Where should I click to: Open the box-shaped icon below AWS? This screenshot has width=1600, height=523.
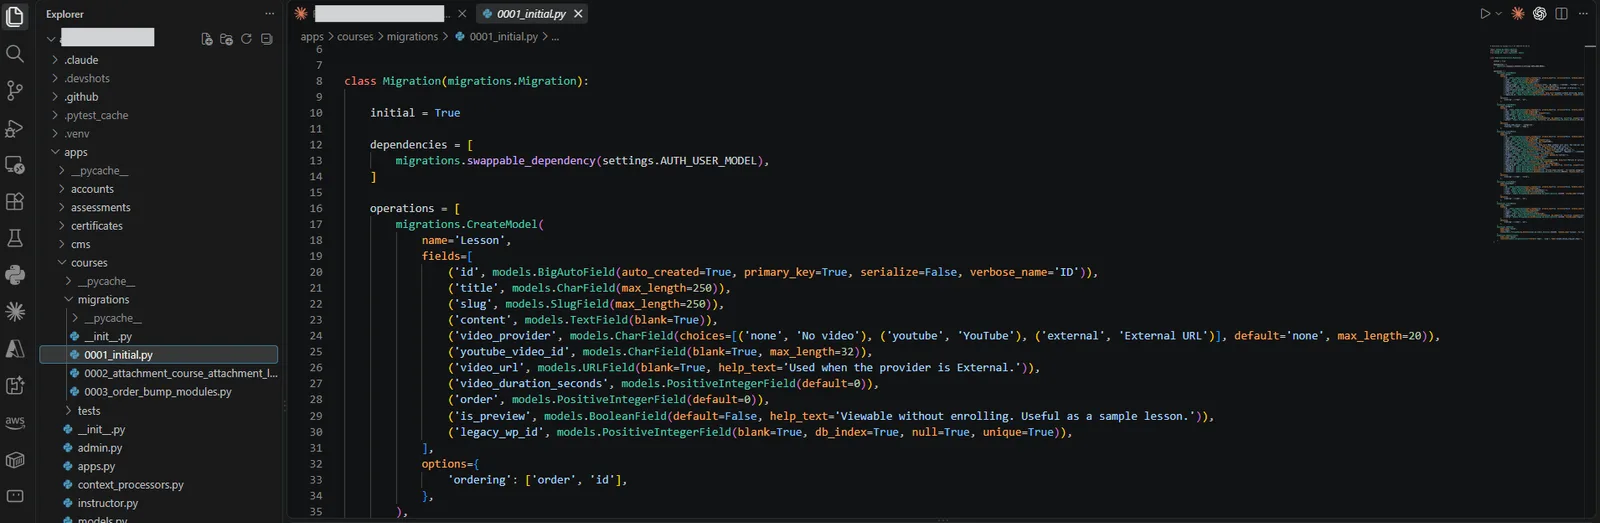[15, 459]
